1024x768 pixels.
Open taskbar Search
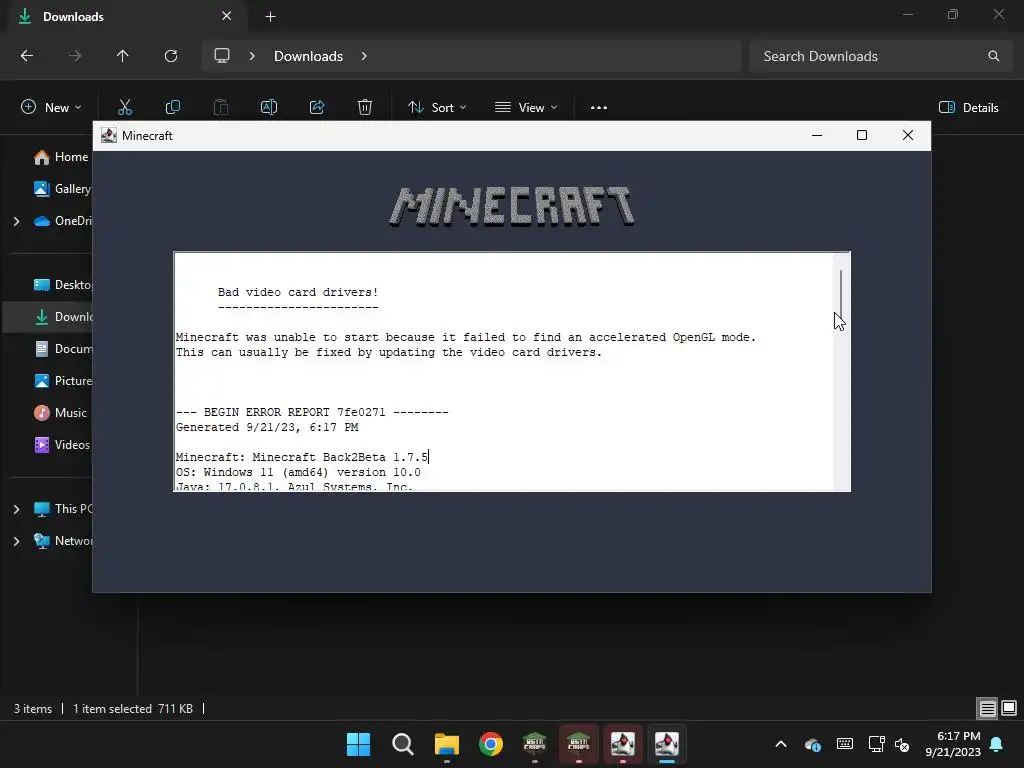(402, 744)
